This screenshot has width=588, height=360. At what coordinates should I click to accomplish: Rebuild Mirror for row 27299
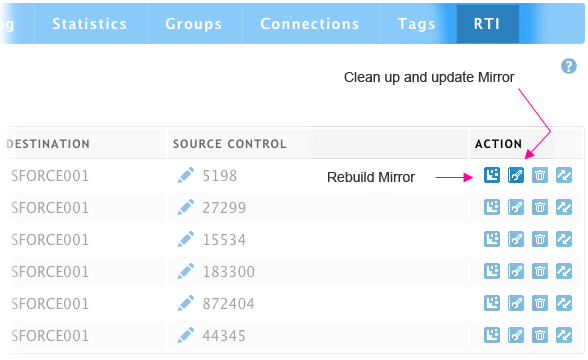(x=492, y=207)
